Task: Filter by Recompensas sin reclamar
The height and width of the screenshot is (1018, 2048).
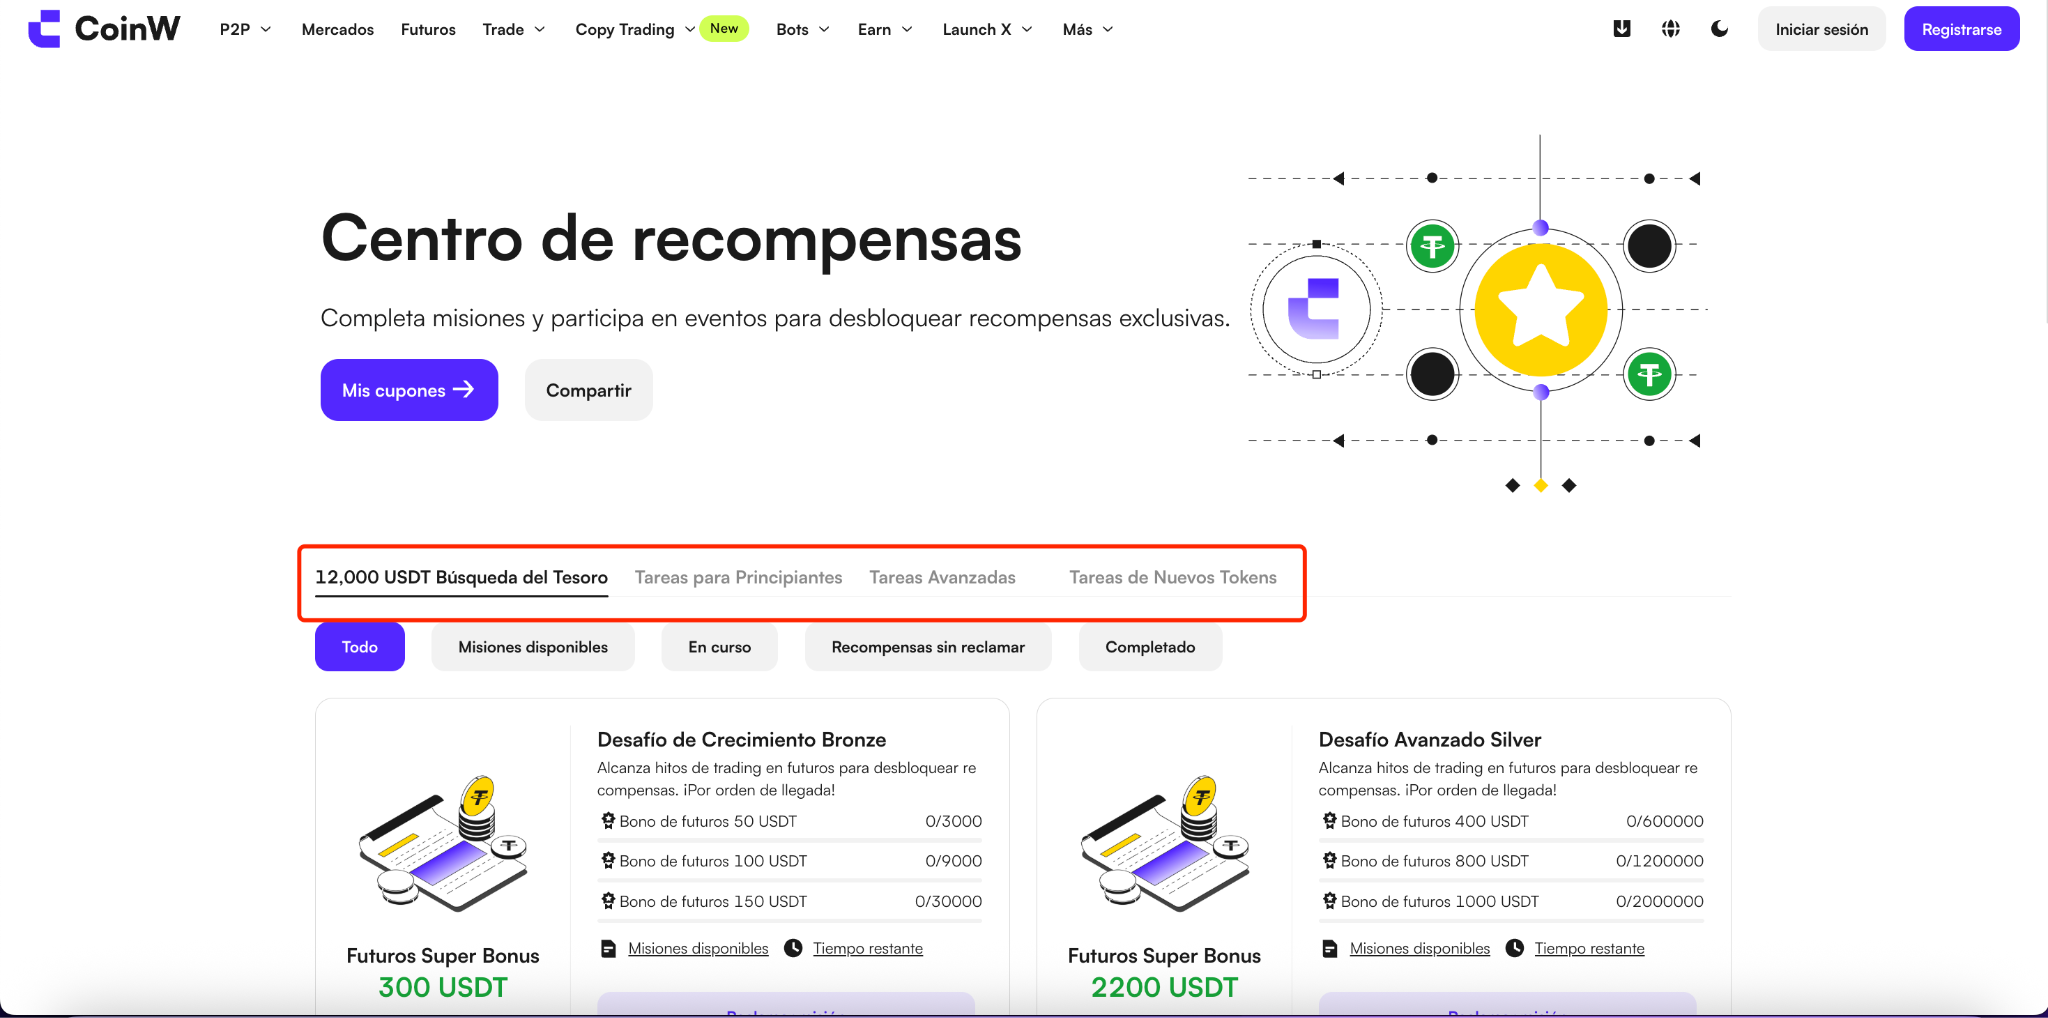Action: (928, 647)
